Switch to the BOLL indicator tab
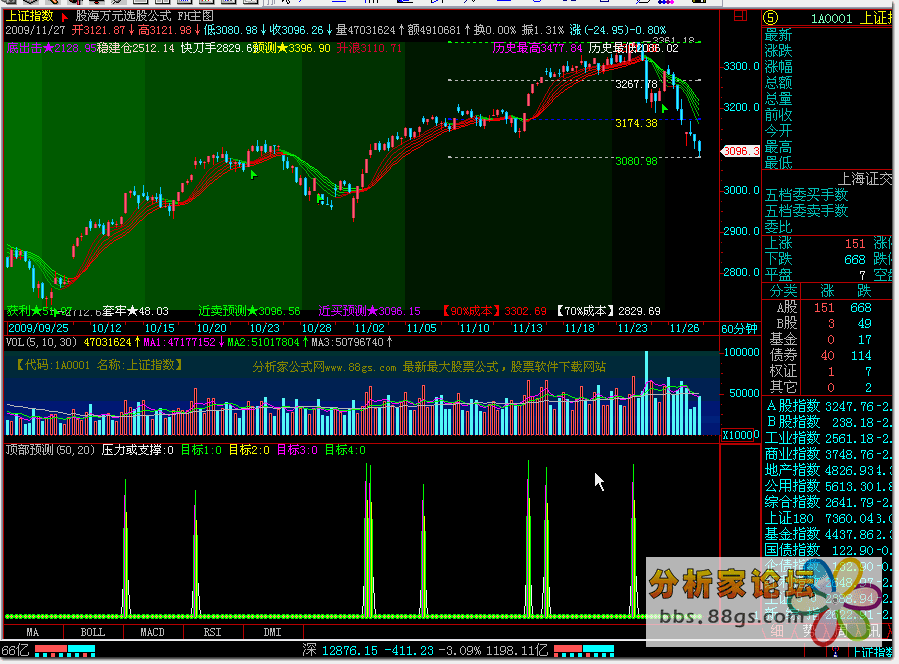The image size is (899, 664). pos(92,632)
